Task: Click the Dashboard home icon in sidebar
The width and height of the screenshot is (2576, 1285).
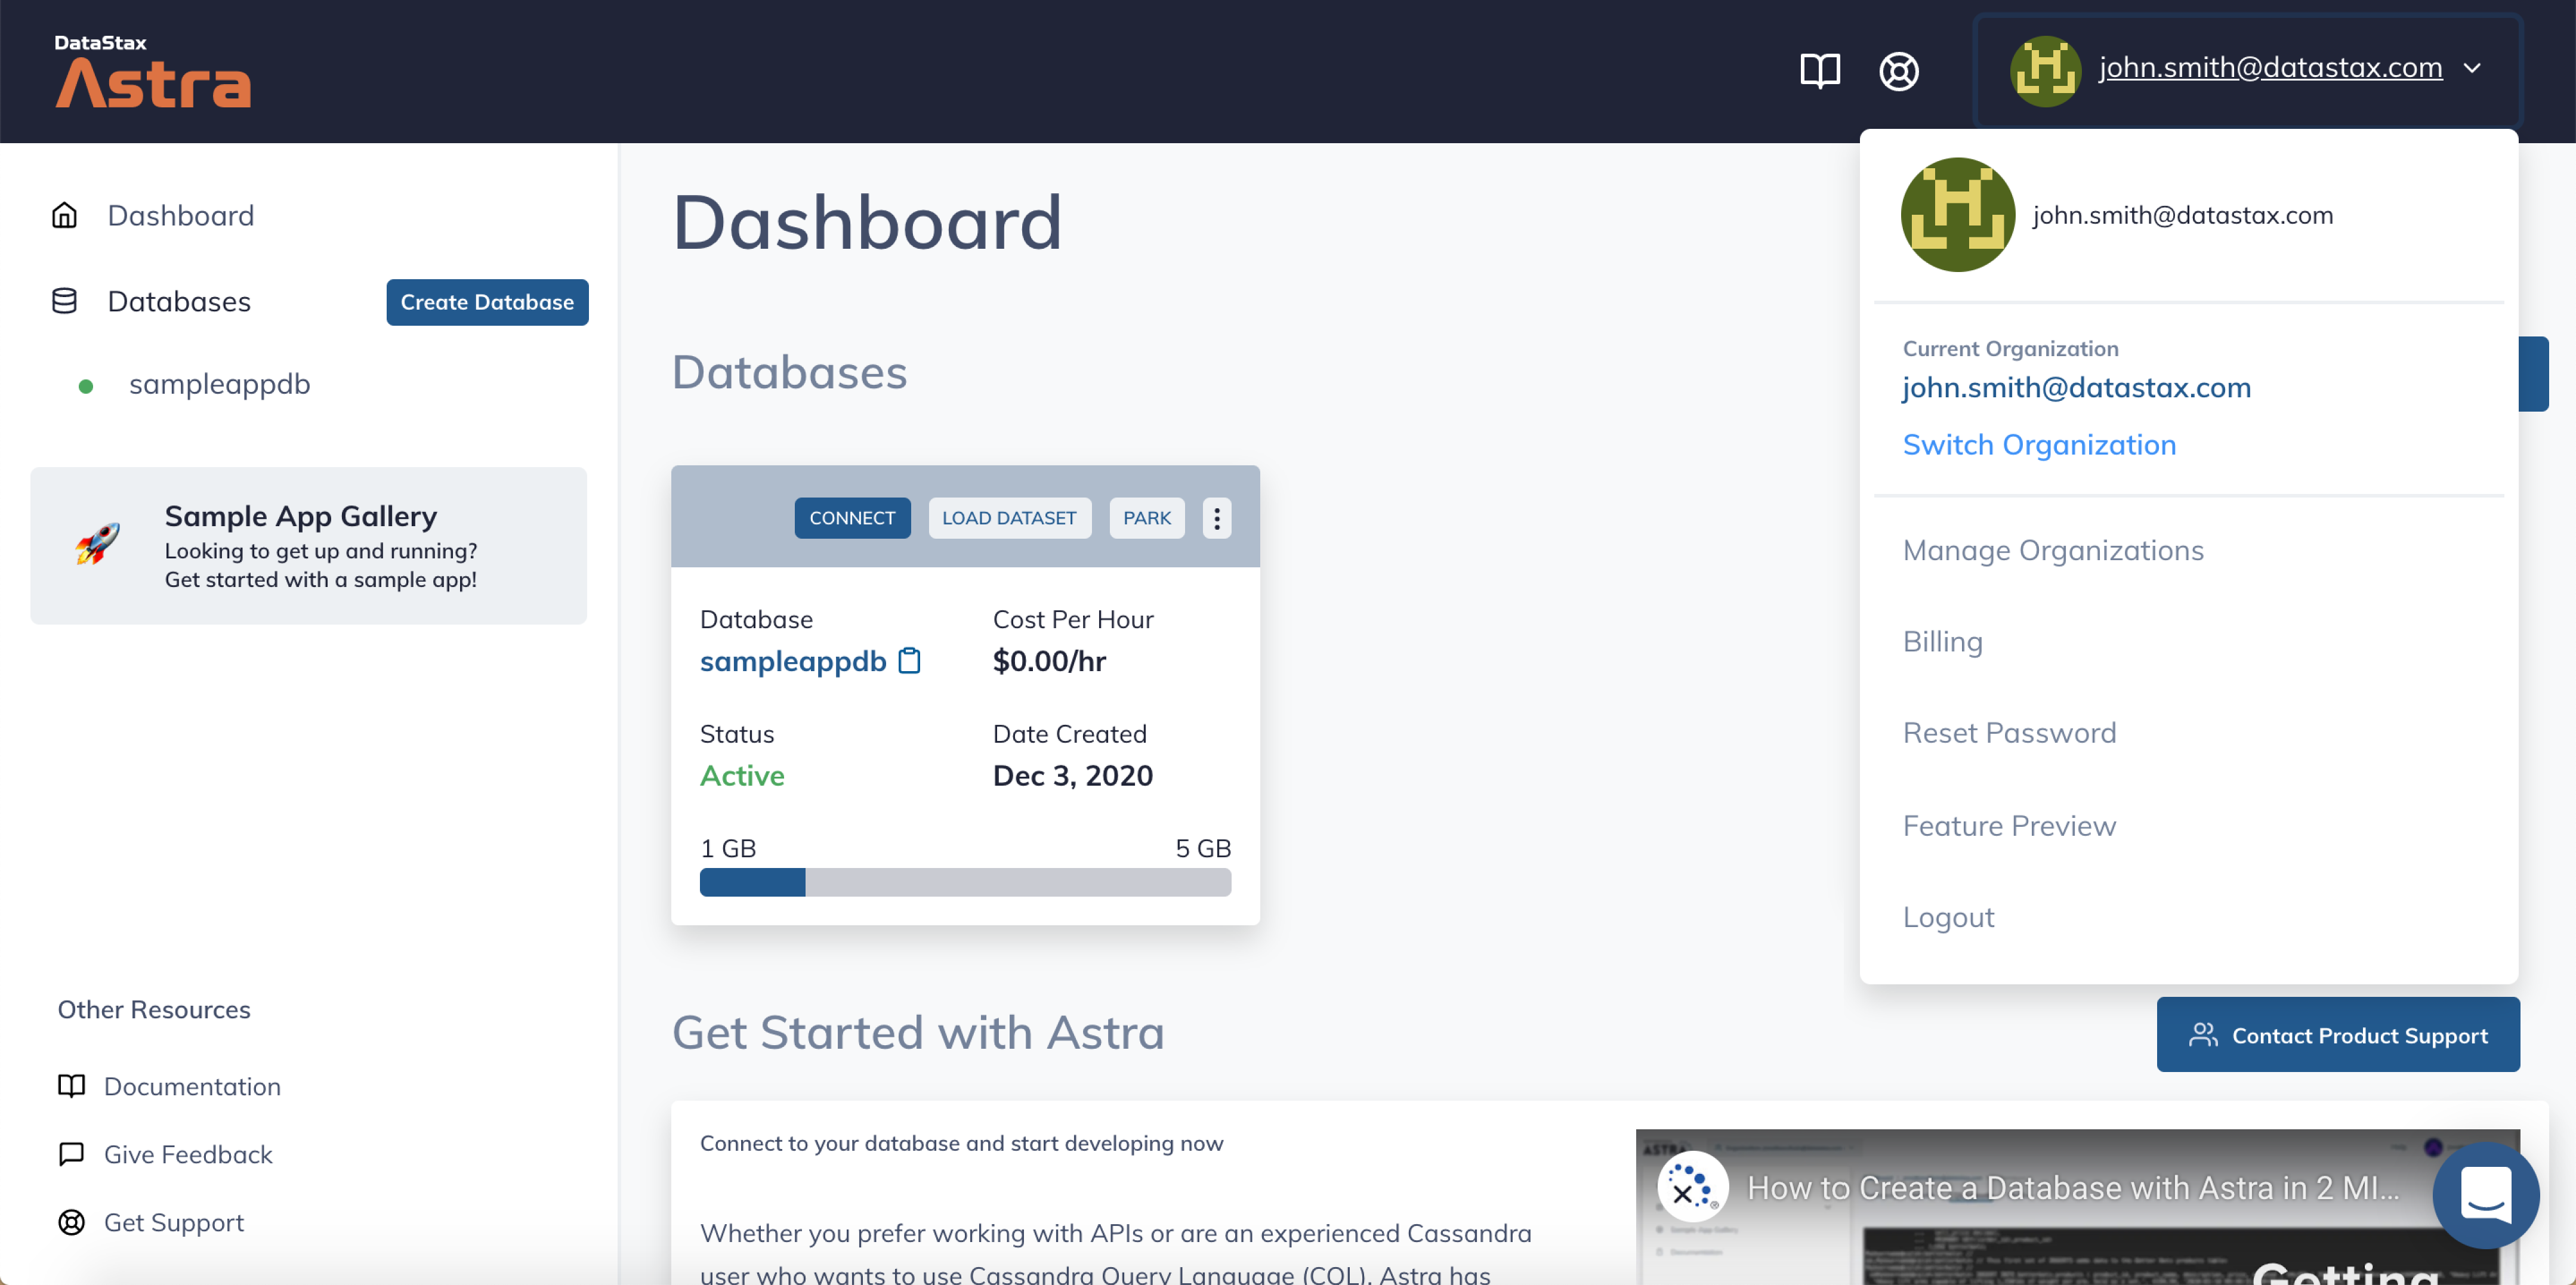Action: coord(64,215)
